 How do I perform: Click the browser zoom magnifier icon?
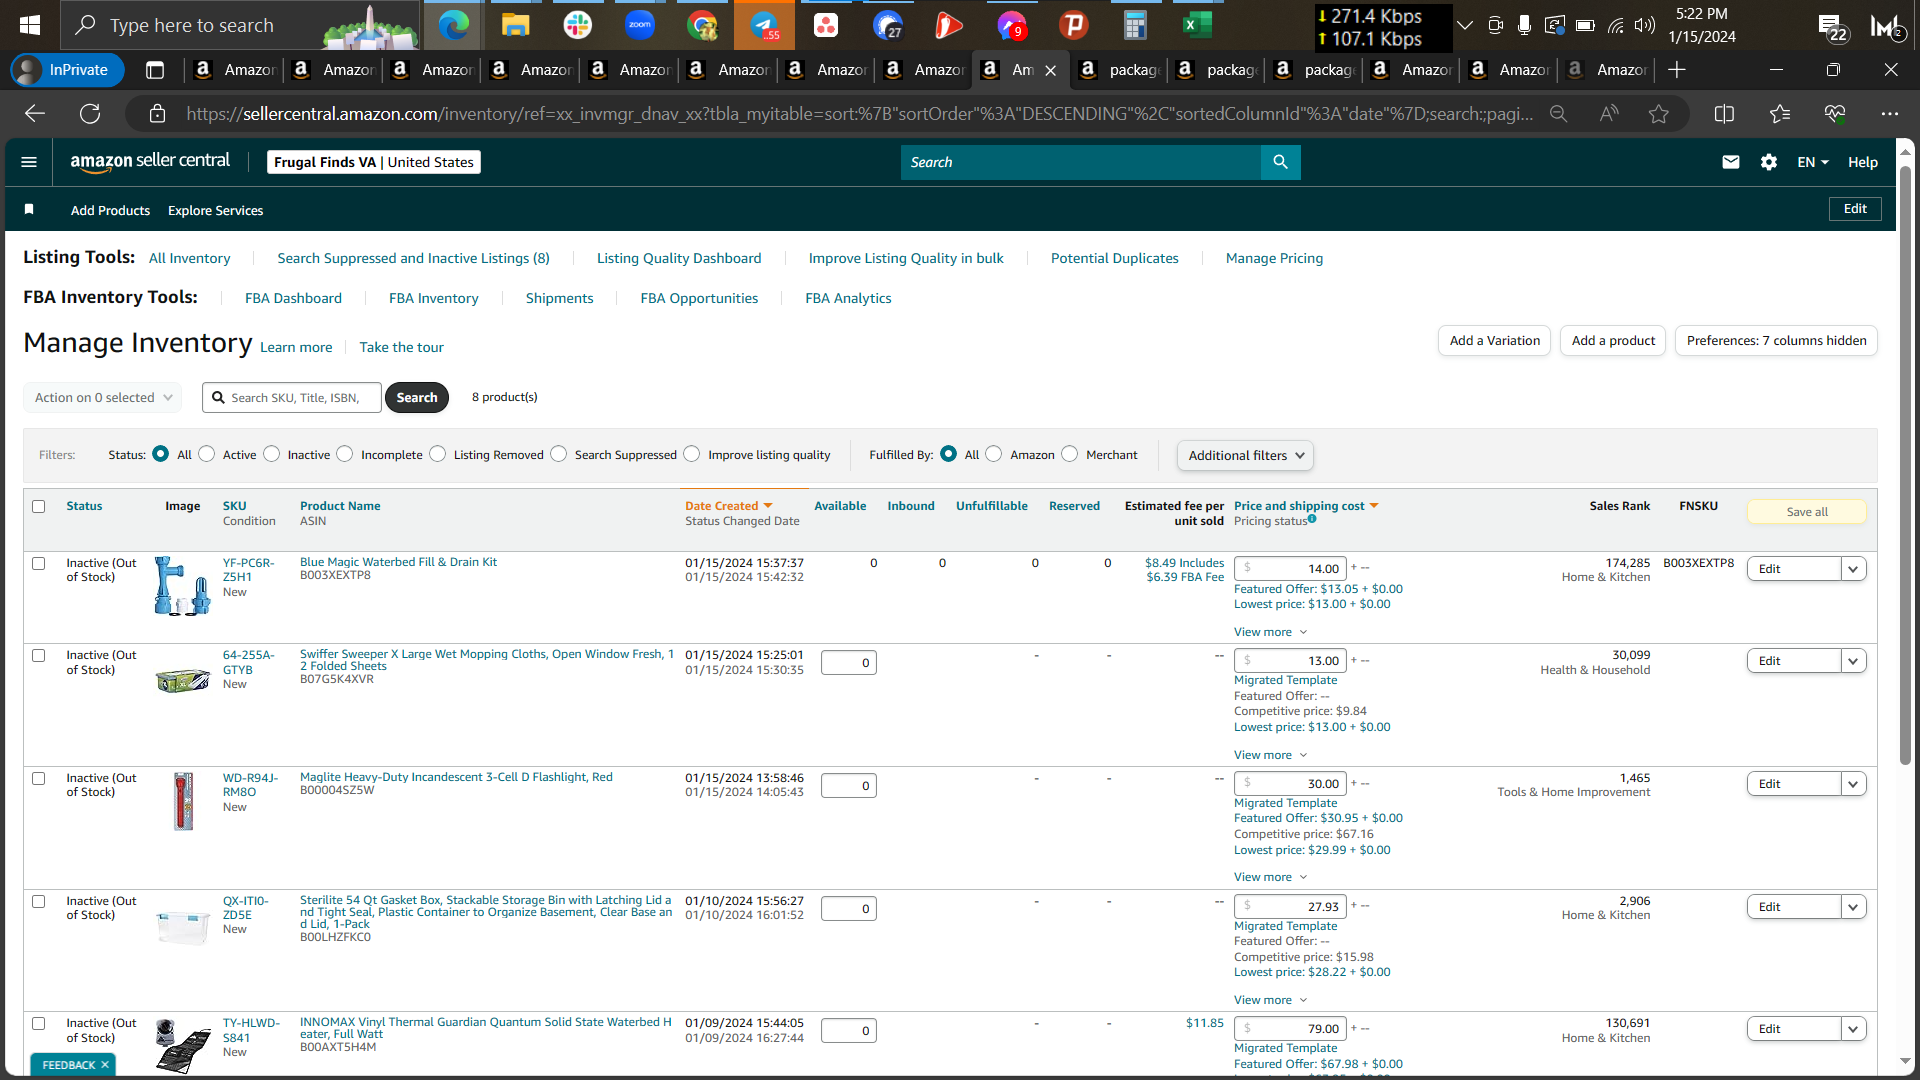point(1558,114)
